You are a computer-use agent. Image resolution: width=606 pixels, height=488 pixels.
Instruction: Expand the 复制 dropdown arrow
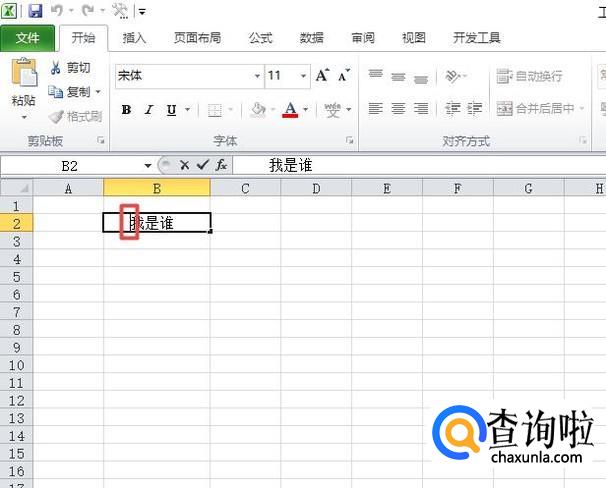pyautogui.click(x=98, y=92)
